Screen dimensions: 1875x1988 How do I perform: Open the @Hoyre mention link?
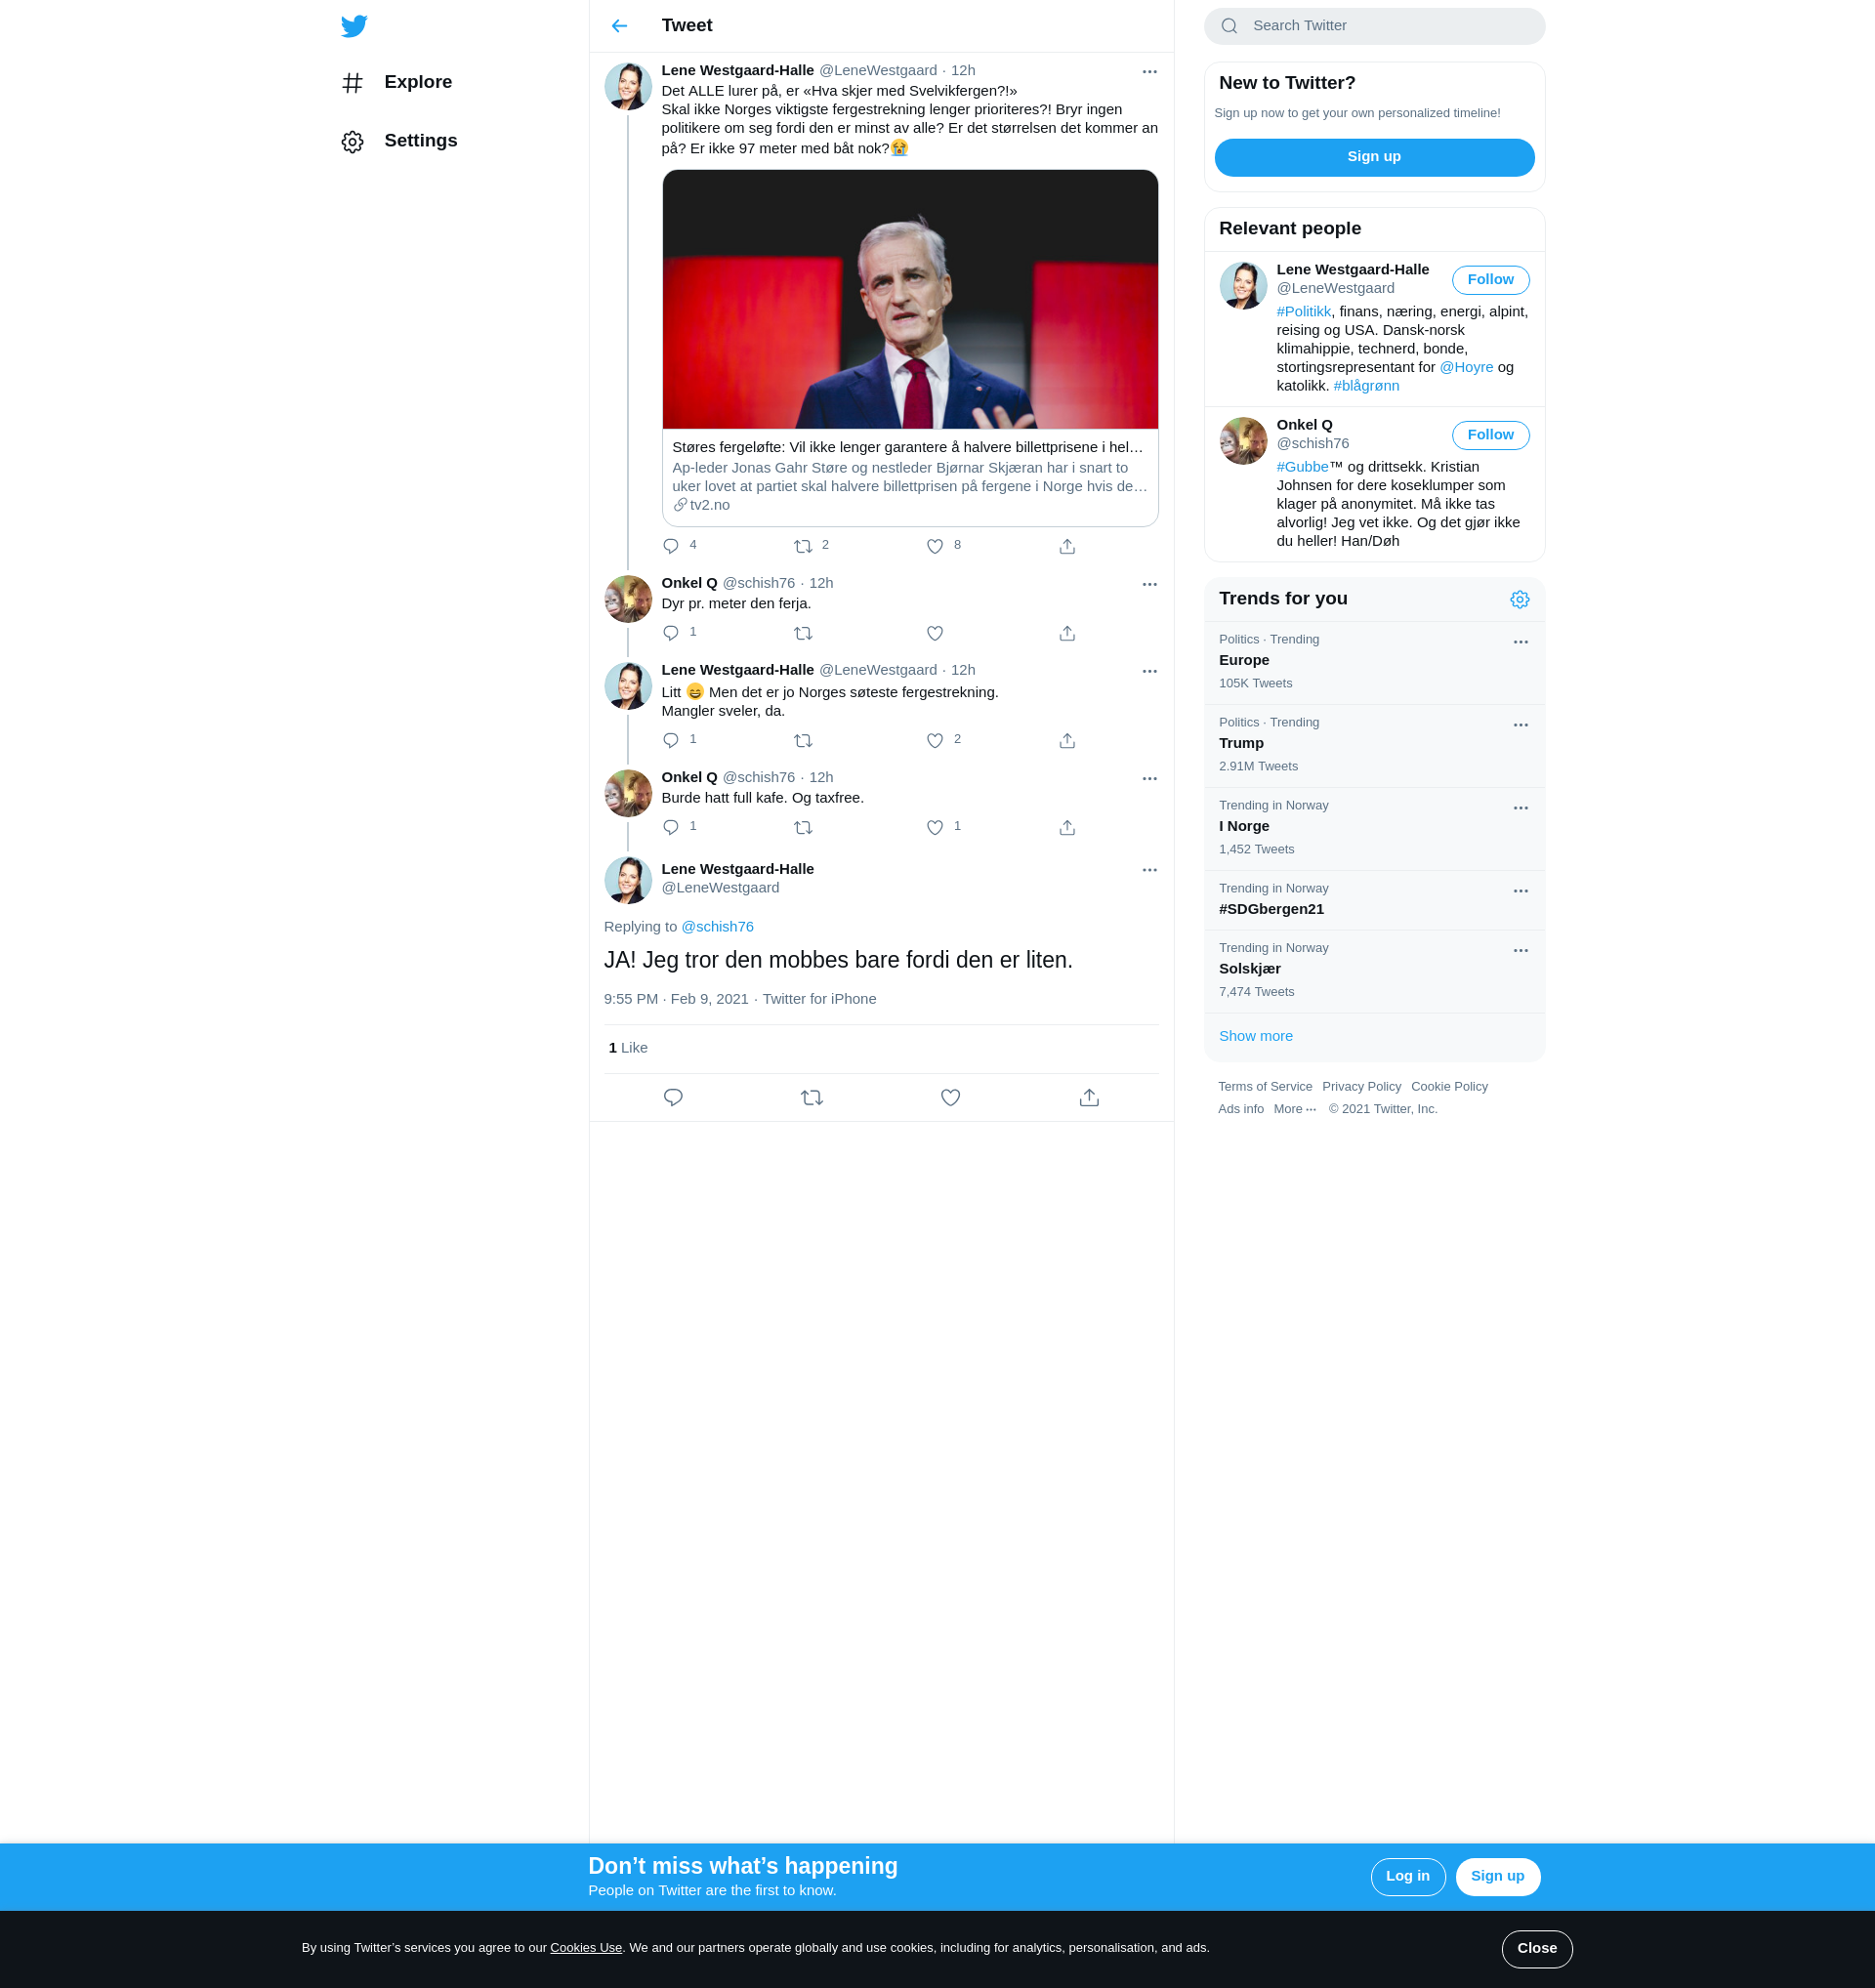point(1466,367)
